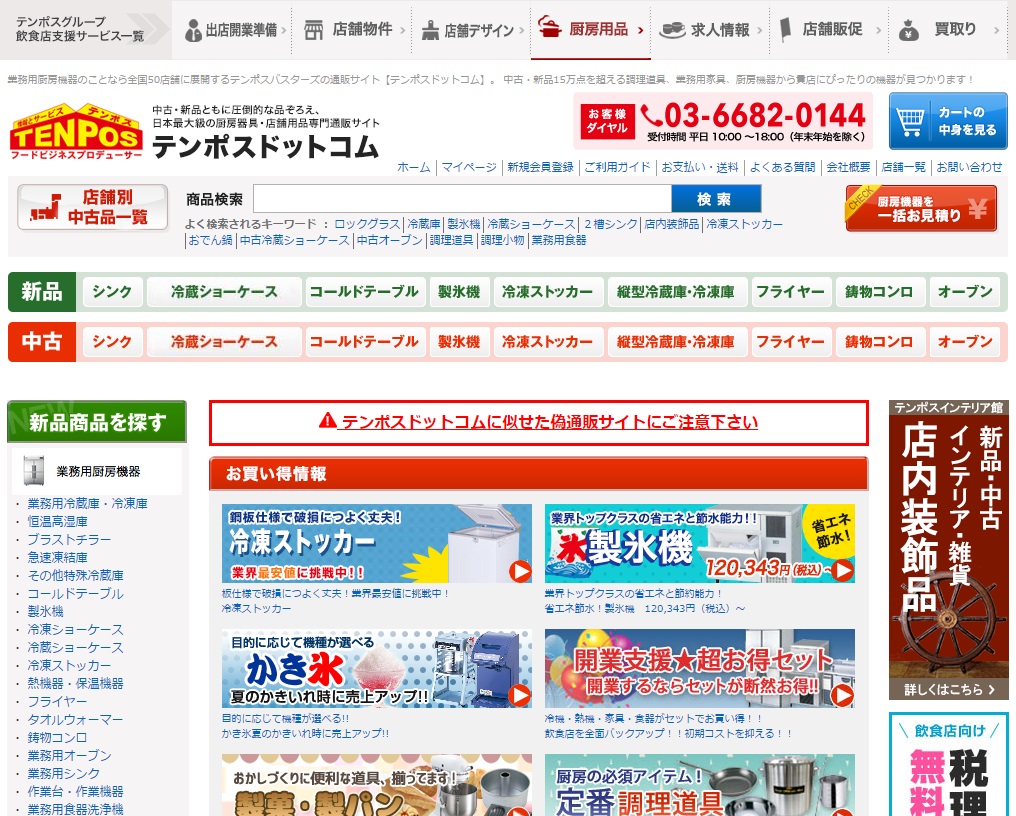This screenshot has width=1016, height=816.
Task: Click play arrow on かき氷 banner
Action: point(520,695)
